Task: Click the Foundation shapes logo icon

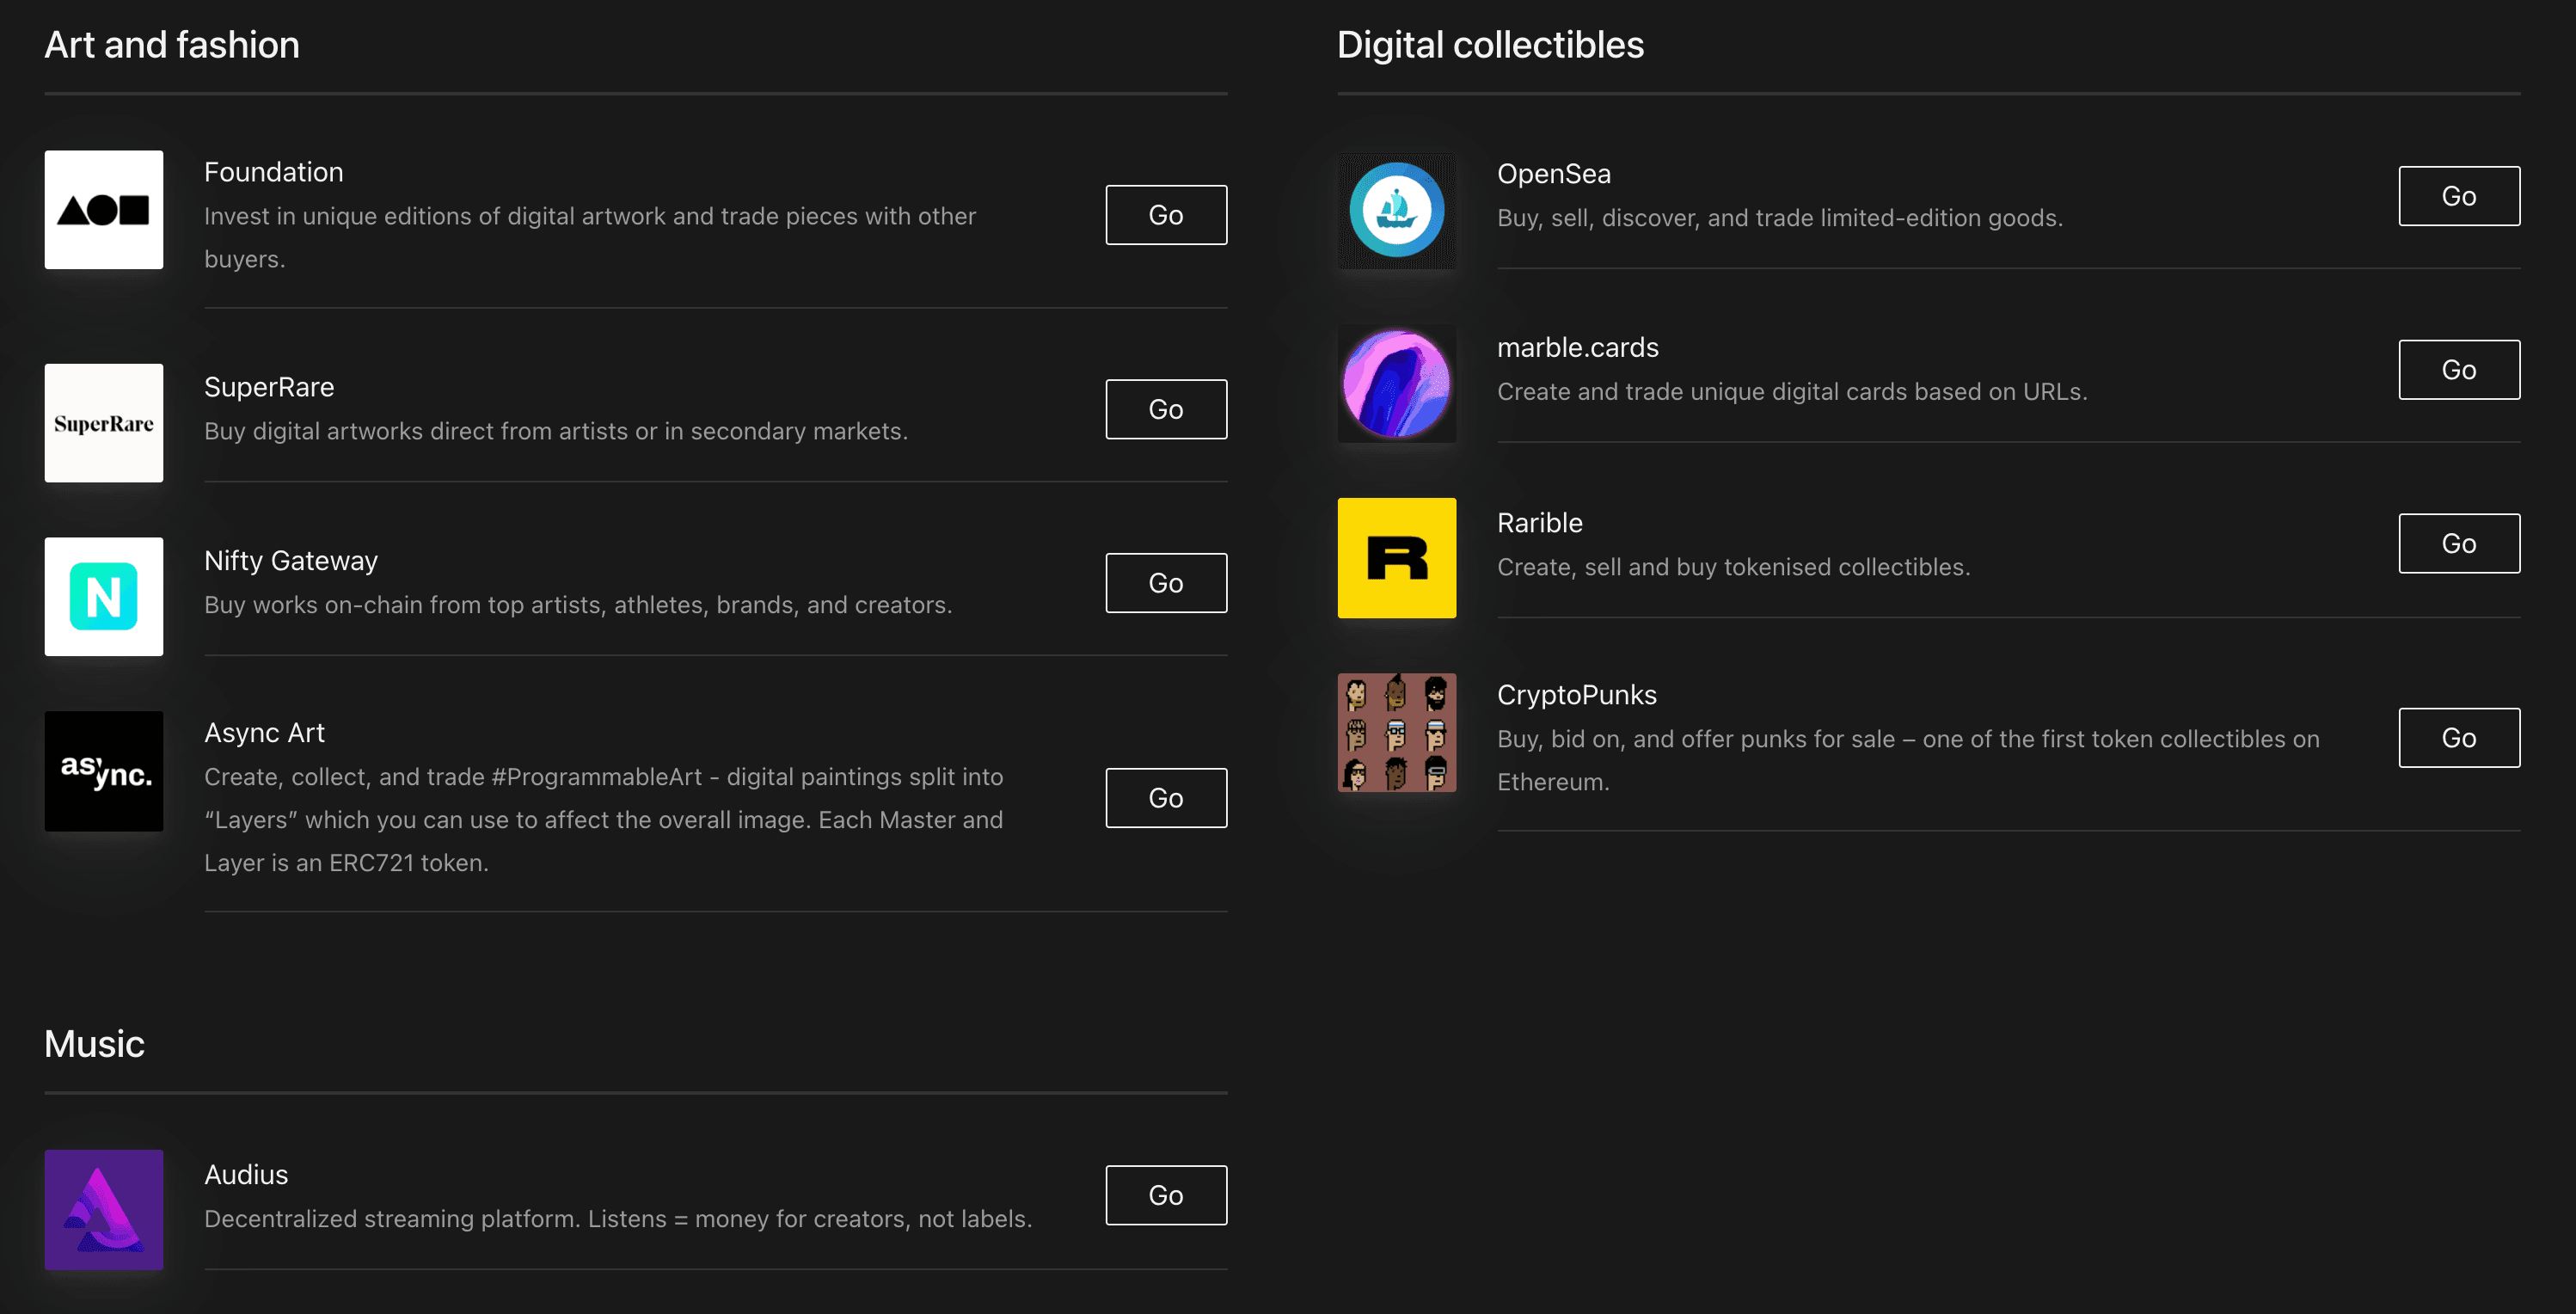Action: click(x=103, y=210)
